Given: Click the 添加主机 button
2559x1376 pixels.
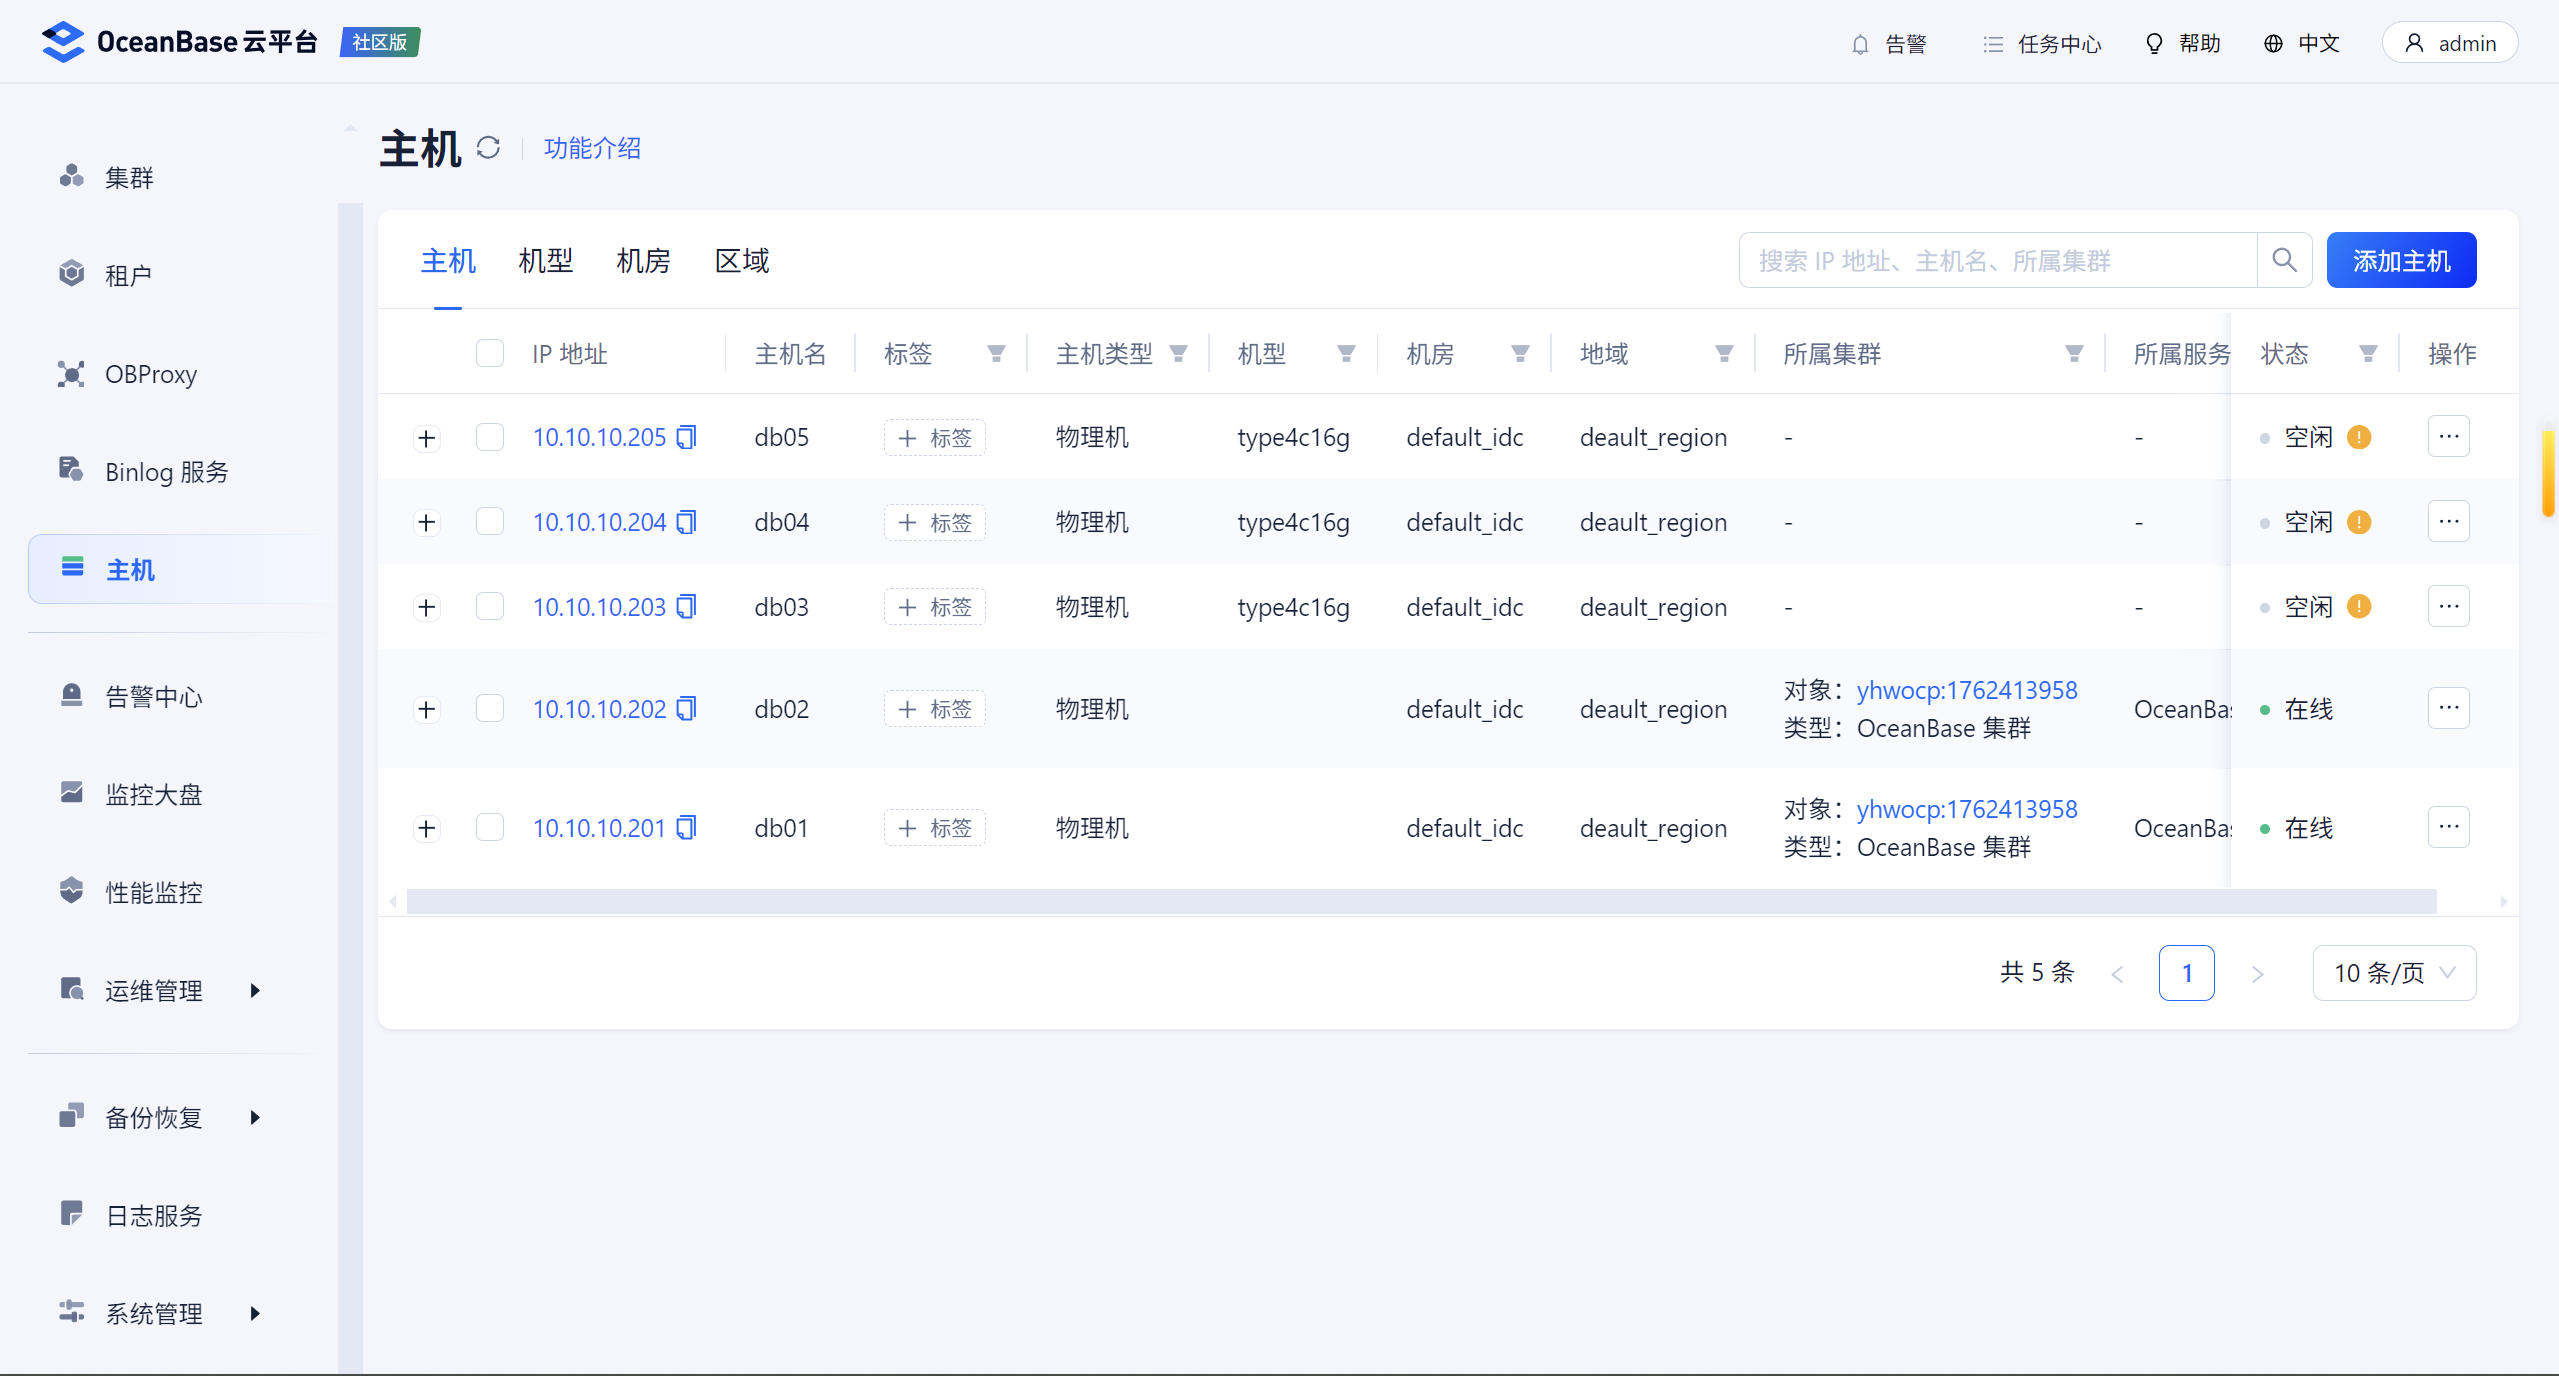Looking at the screenshot, I should tap(2401, 260).
